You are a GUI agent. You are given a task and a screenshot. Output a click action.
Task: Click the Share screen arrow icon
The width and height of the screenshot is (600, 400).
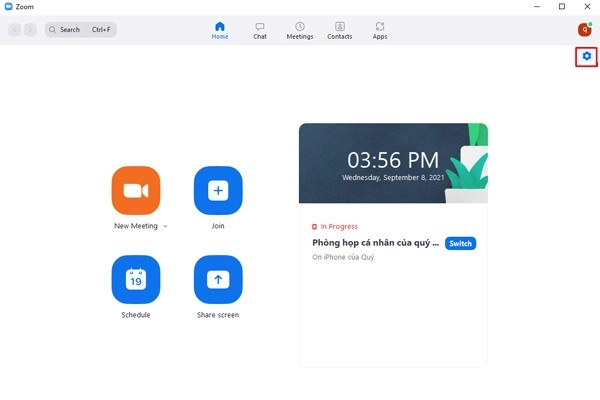[x=218, y=280]
